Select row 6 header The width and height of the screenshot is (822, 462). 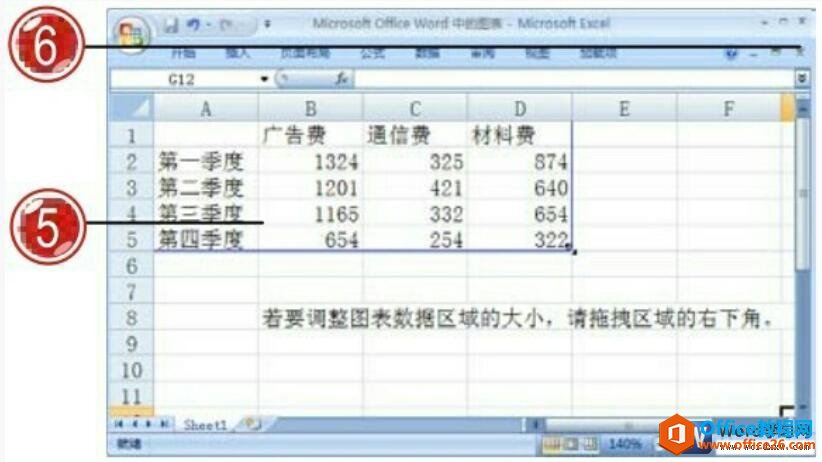coord(131,265)
